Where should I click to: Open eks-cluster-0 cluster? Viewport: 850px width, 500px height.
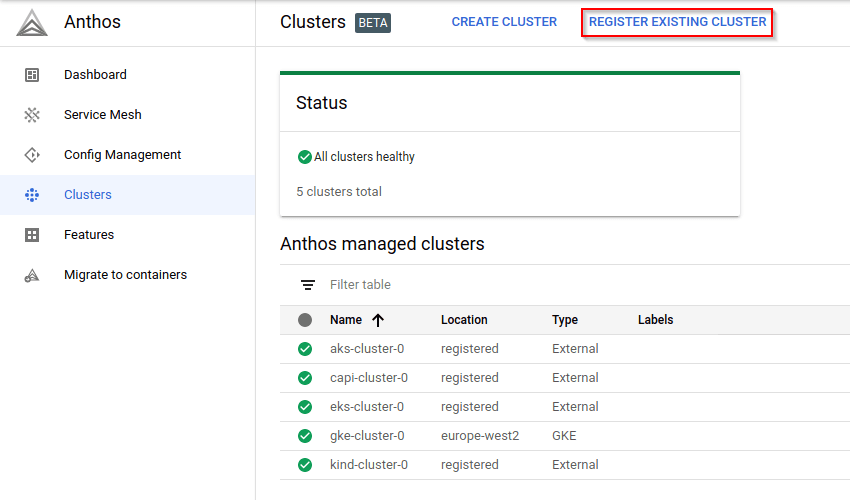[x=367, y=407]
